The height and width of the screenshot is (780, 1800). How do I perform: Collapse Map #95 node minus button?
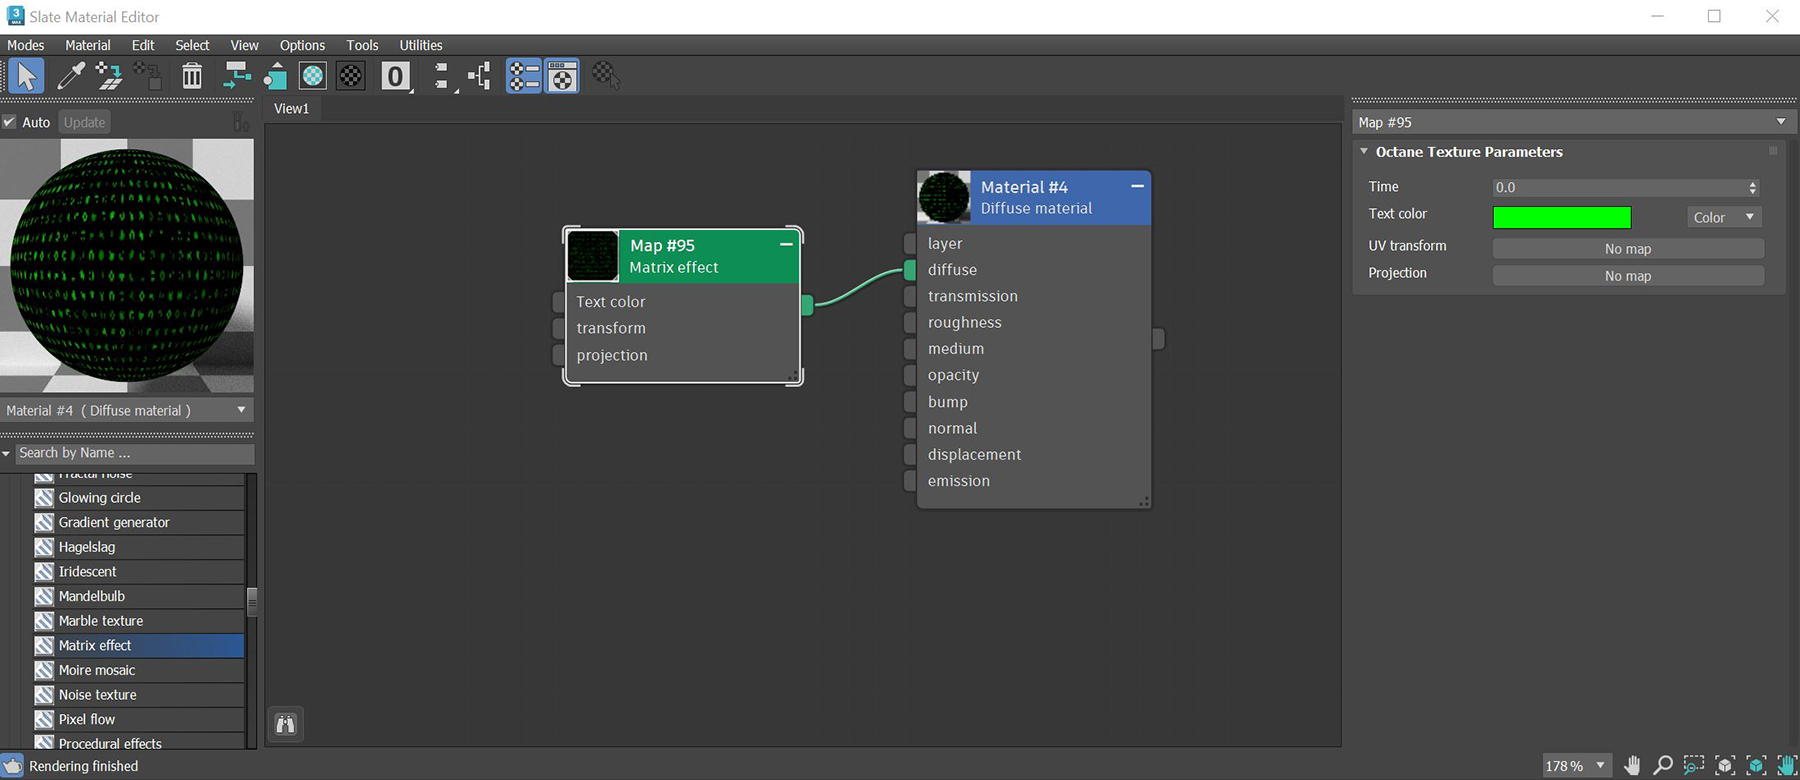[x=786, y=244]
